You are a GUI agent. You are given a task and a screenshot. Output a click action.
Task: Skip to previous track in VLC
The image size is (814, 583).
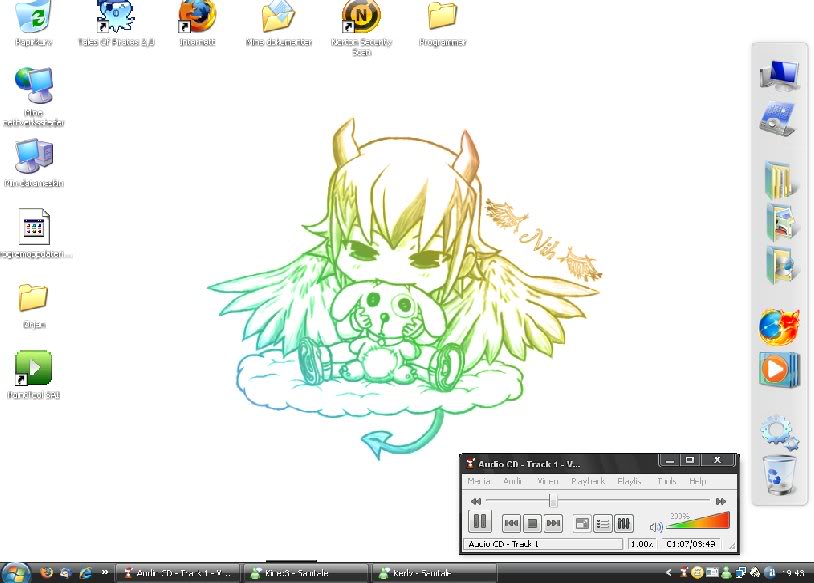(x=511, y=522)
